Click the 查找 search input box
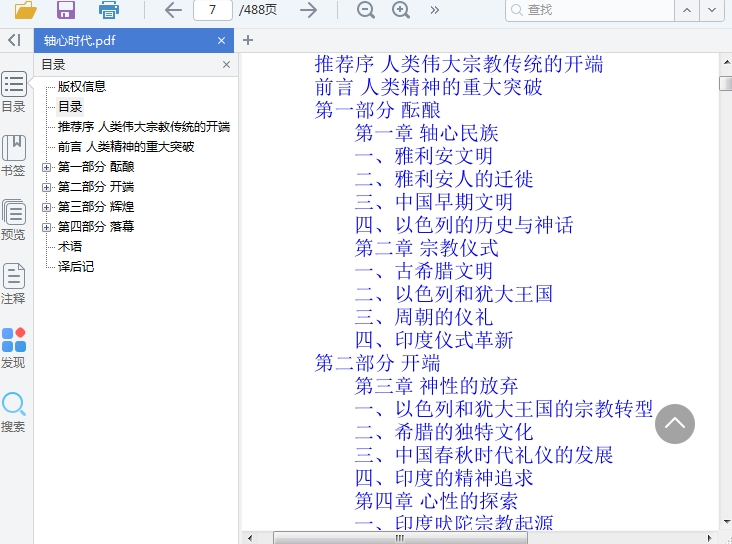732x544 pixels. click(x=590, y=10)
